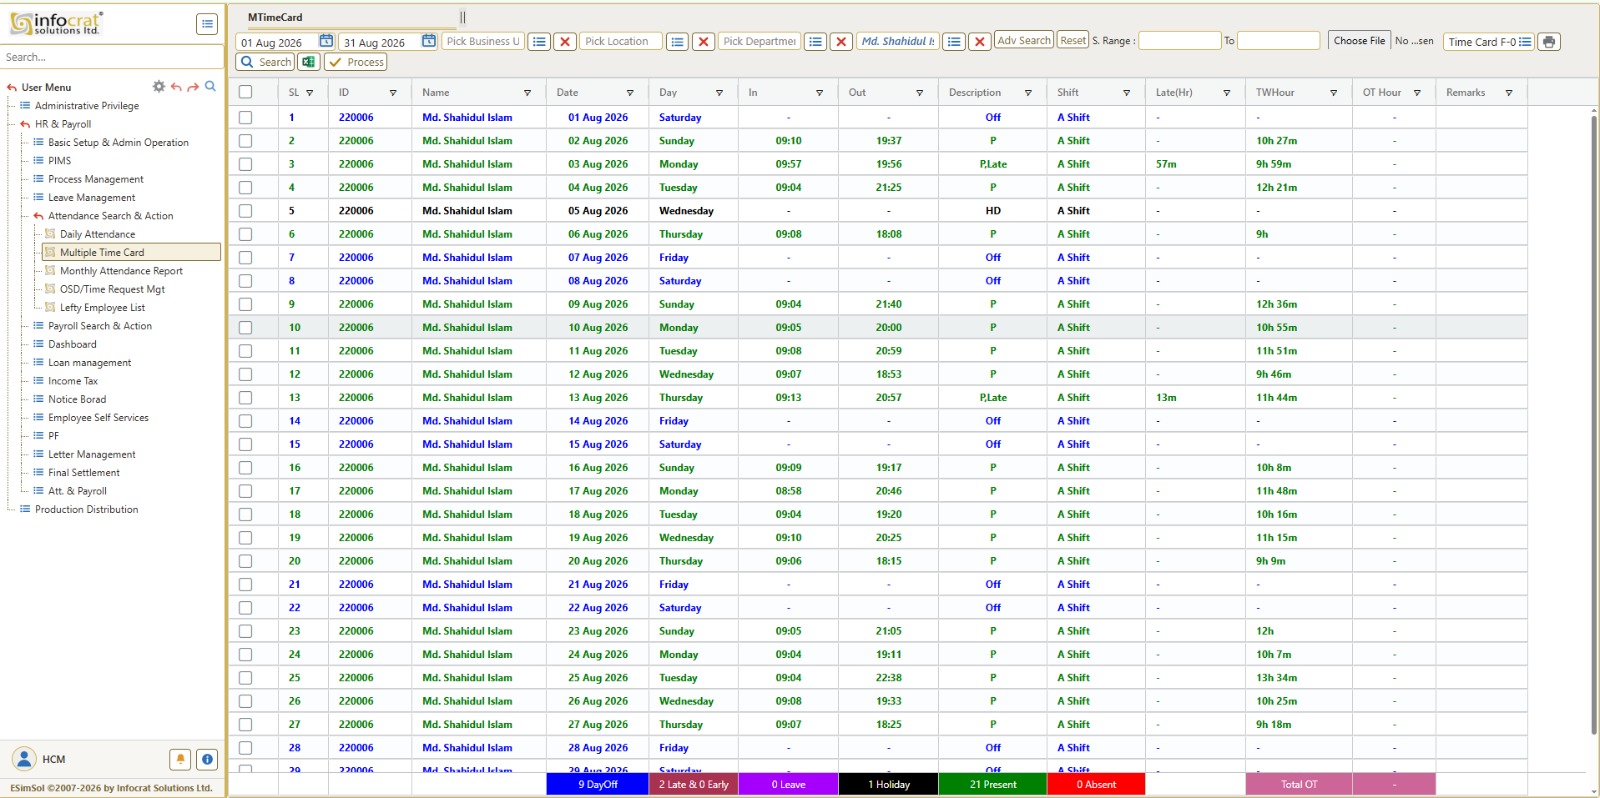Check the row for 03 Aug 2026

[245, 164]
